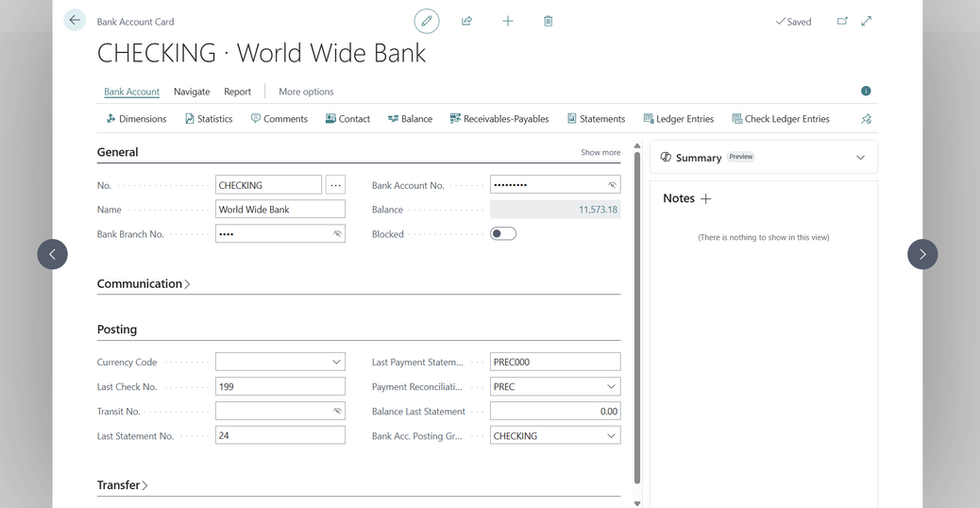Open Receivables-Payables action
This screenshot has width=980, height=508.
(499, 119)
